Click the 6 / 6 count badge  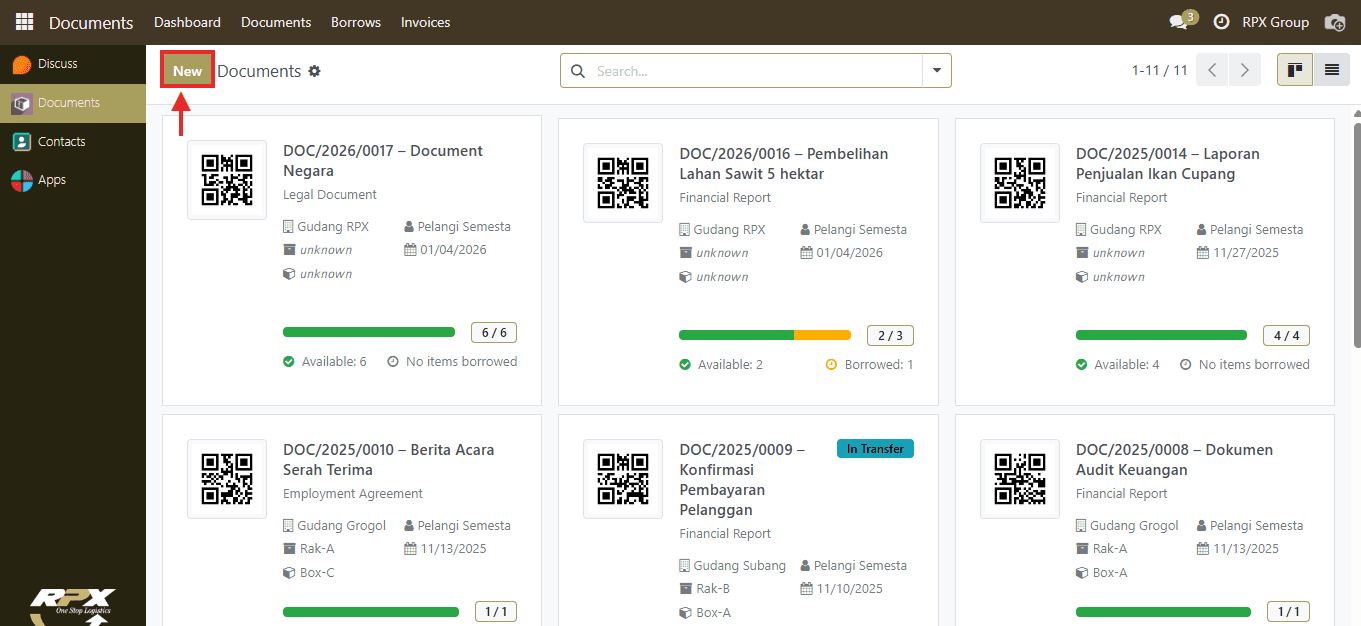point(494,333)
